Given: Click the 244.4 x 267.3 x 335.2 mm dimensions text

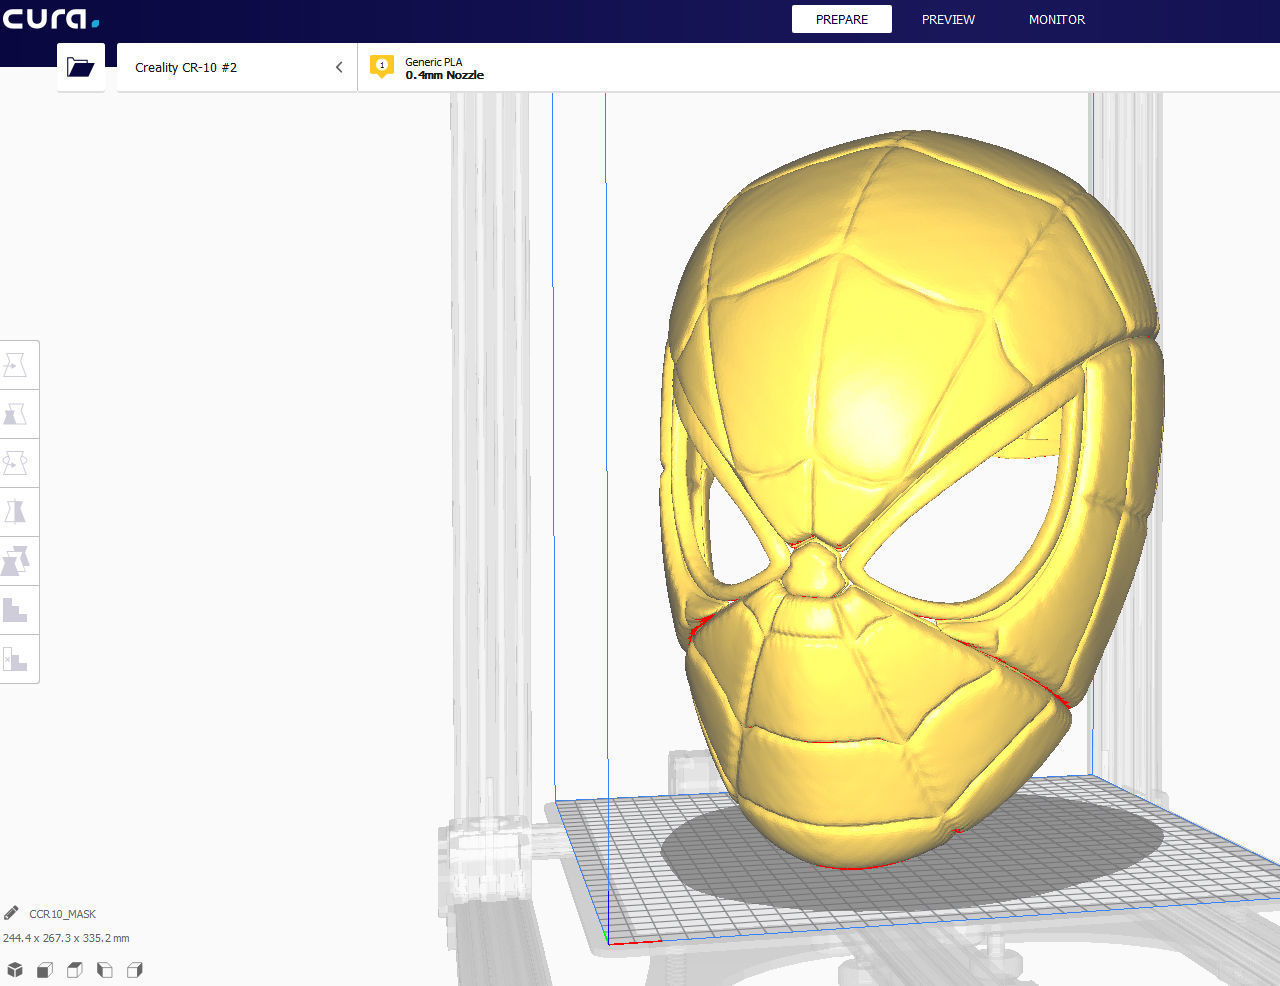Looking at the screenshot, I should pyautogui.click(x=66, y=938).
